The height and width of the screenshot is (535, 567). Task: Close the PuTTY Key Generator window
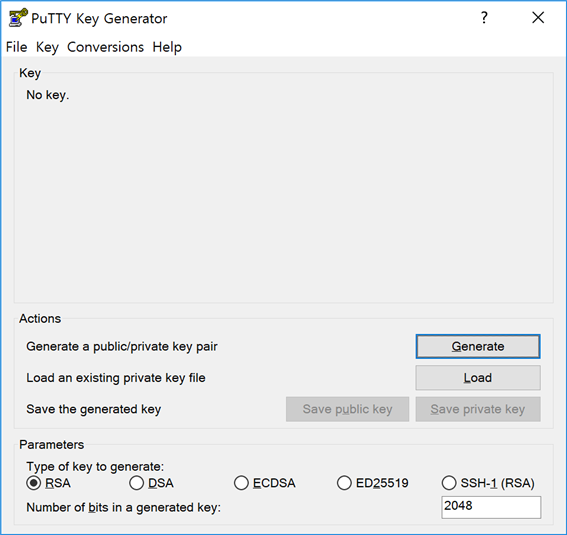point(538,17)
